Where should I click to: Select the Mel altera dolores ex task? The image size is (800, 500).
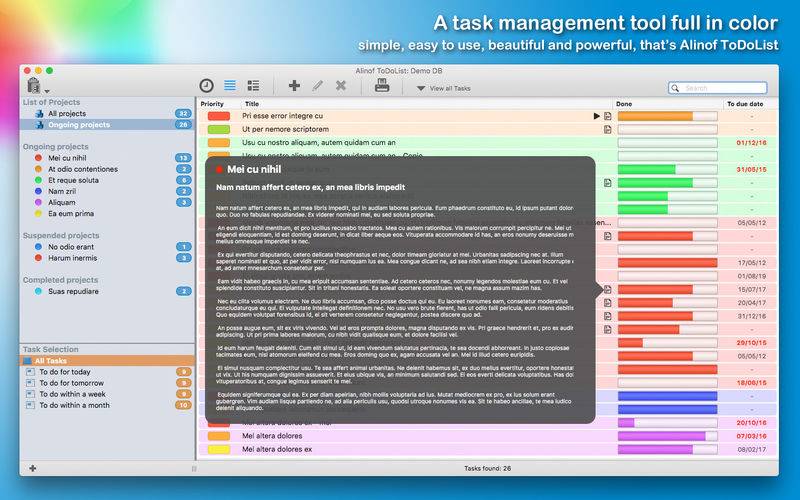pos(487,449)
